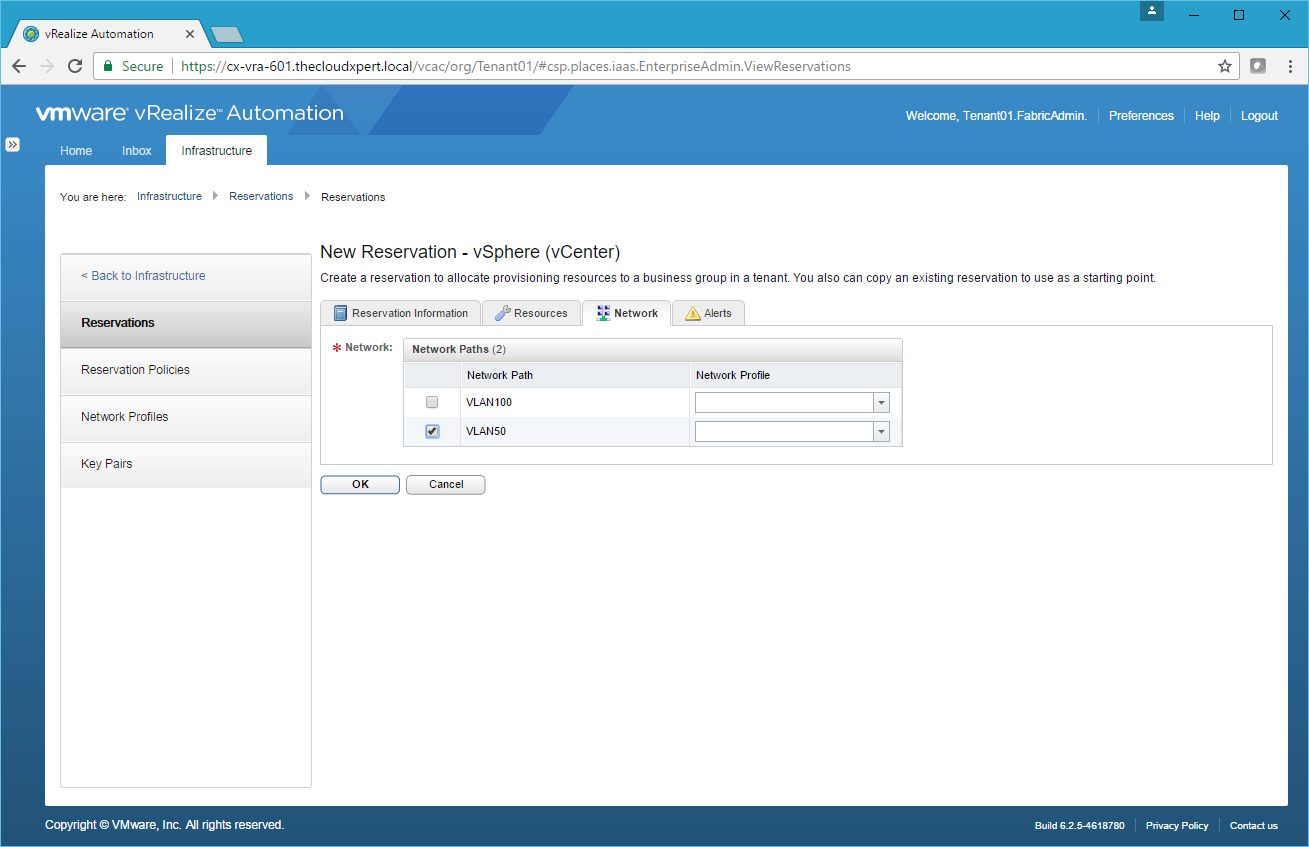Click the Chrome user profile icon

pyautogui.click(x=1152, y=12)
